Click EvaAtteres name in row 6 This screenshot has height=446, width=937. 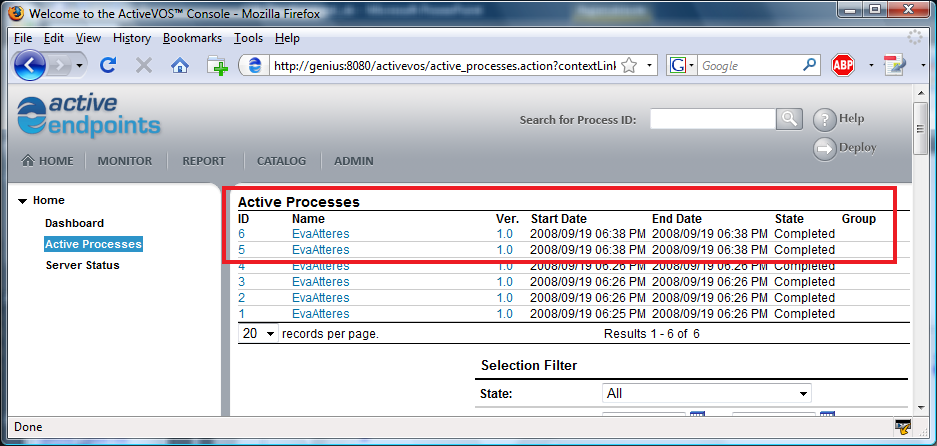coord(321,234)
